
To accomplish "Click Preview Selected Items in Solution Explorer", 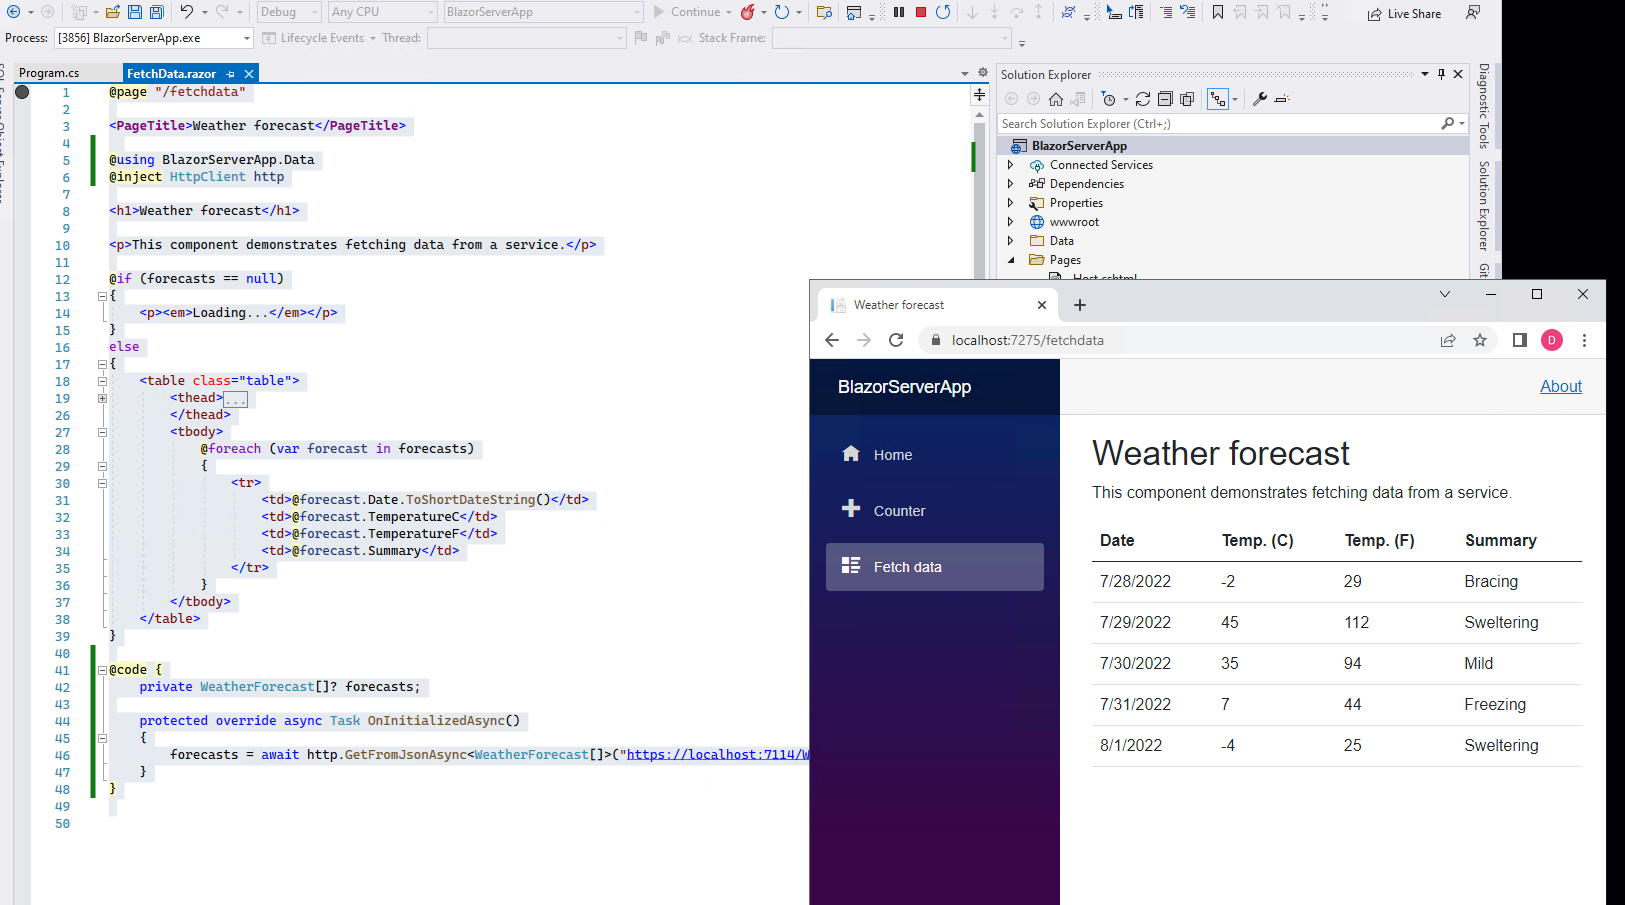I will click(x=1282, y=99).
